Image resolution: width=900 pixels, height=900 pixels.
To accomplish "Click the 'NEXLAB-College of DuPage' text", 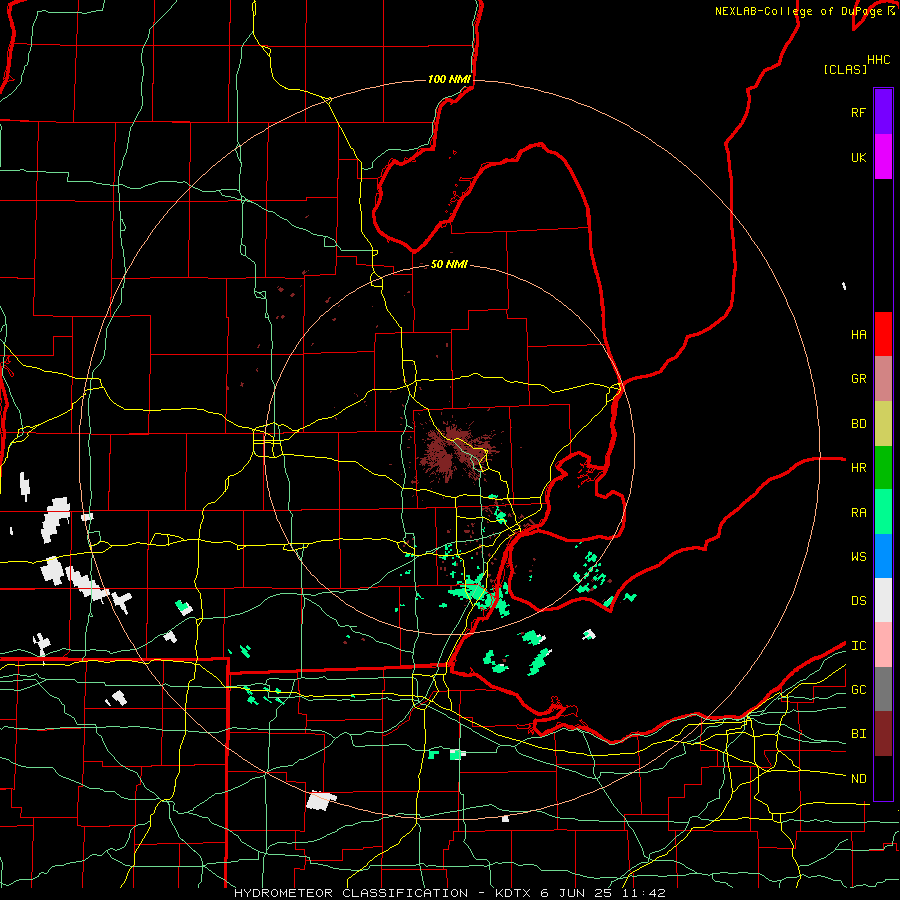I will pyautogui.click(x=801, y=11).
